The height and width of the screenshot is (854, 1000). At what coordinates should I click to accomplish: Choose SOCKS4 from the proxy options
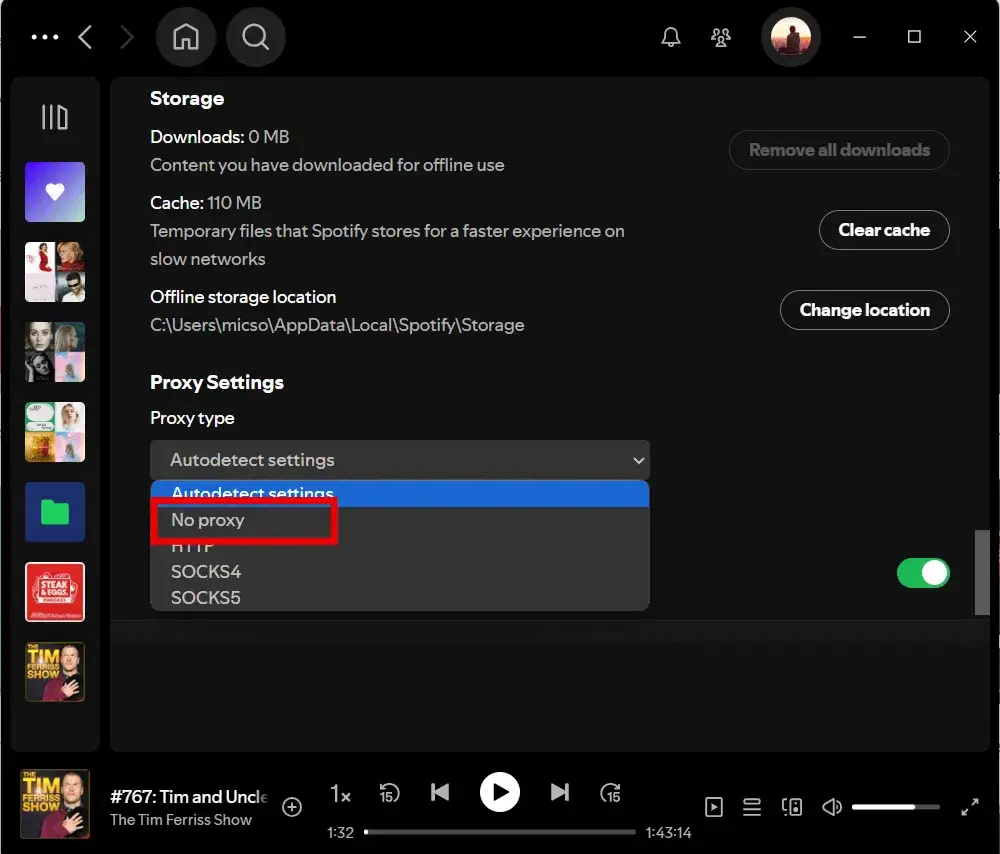pos(206,571)
